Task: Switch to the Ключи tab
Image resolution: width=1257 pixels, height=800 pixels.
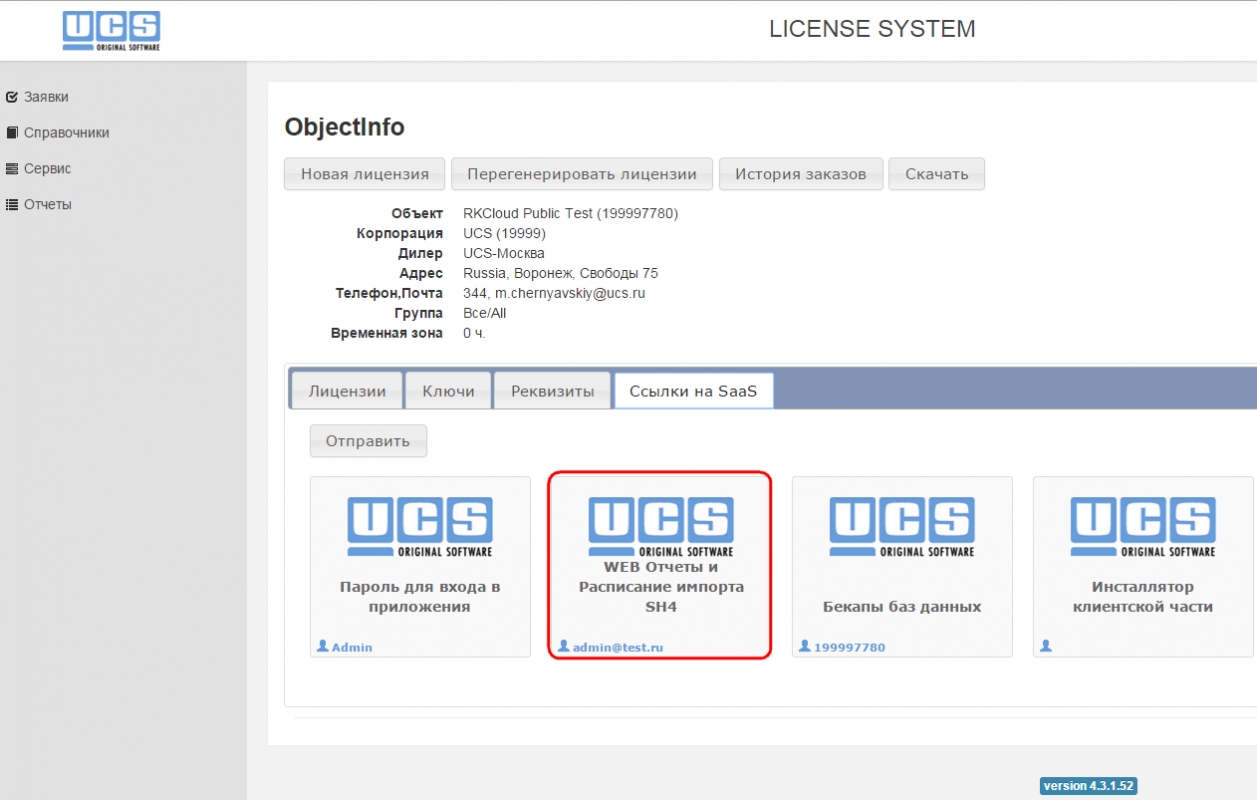Action: pyautogui.click(x=448, y=391)
